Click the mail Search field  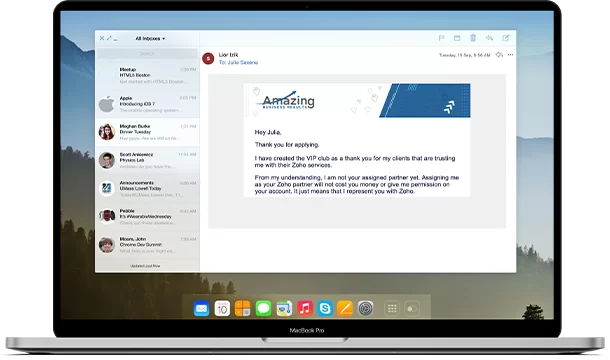(147, 53)
